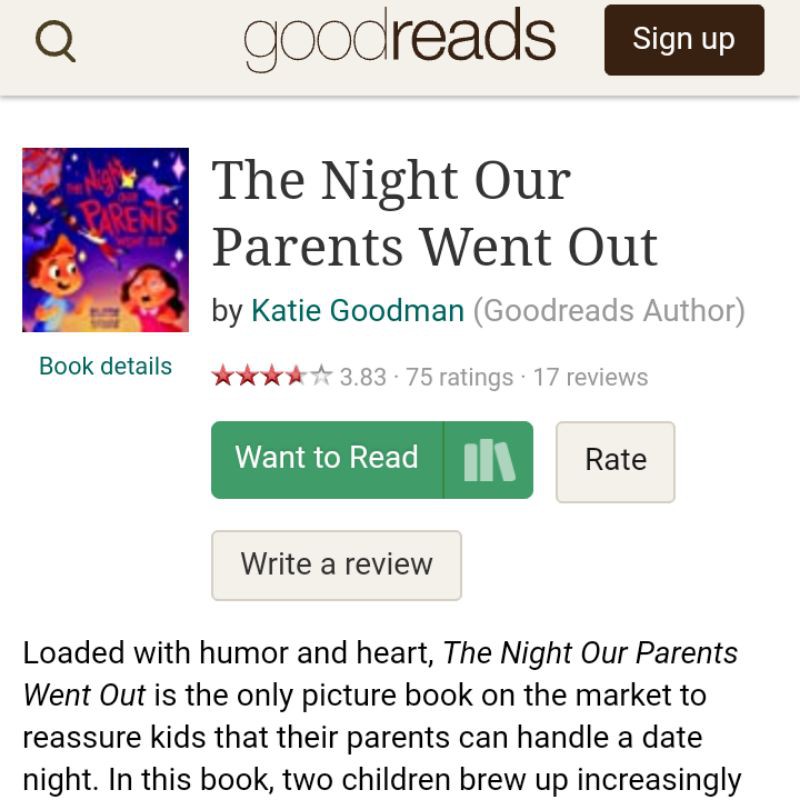Click the goodreads logo
This screenshot has height=800, width=800.
tap(400, 39)
